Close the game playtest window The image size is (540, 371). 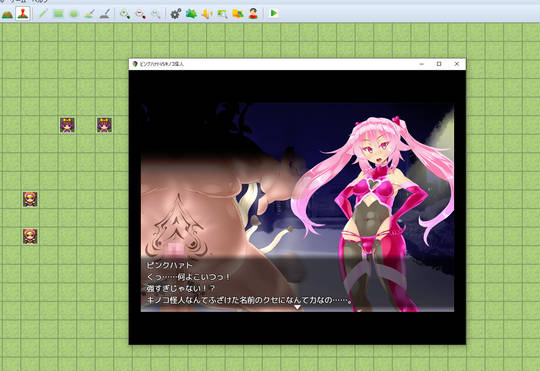coord(457,64)
